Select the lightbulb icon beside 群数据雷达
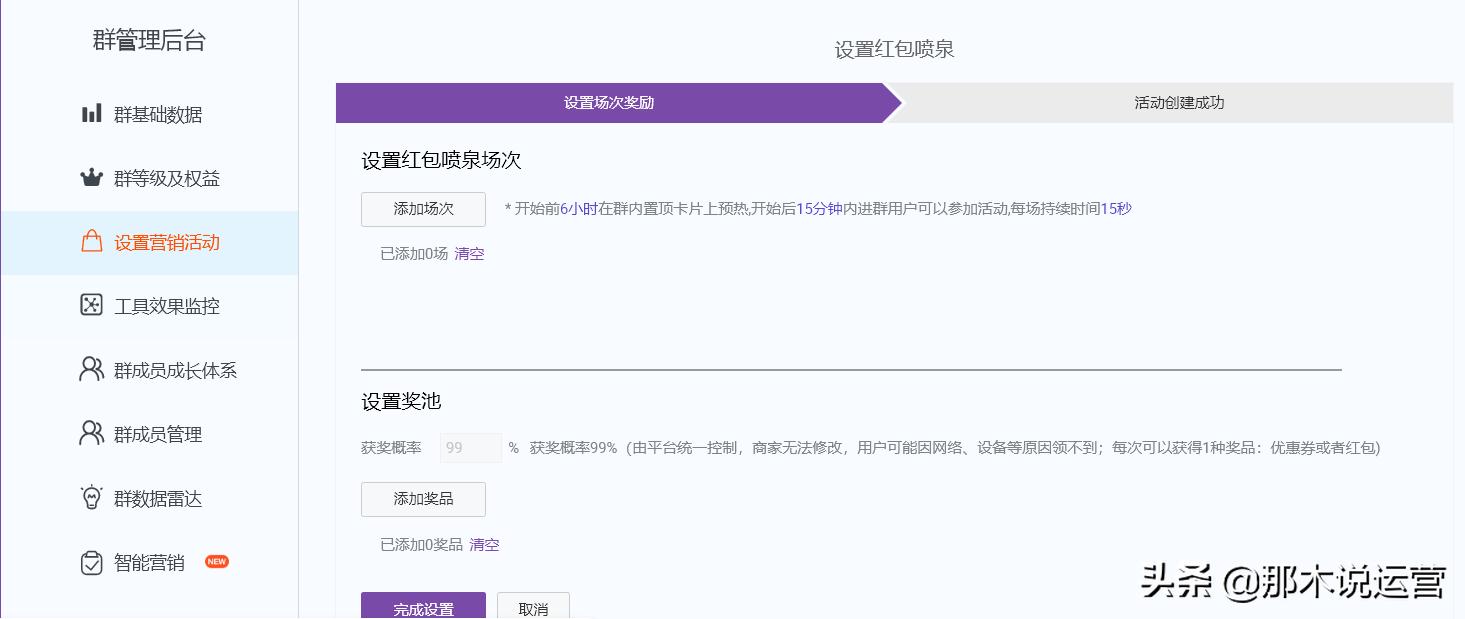This screenshot has height=619, width=1465. coord(91,498)
